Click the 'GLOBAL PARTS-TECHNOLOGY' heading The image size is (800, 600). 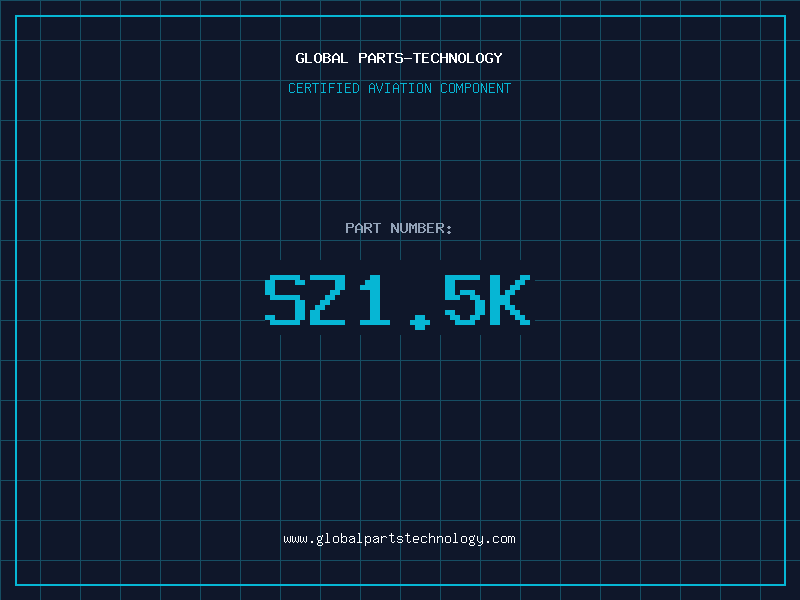click(399, 58)
